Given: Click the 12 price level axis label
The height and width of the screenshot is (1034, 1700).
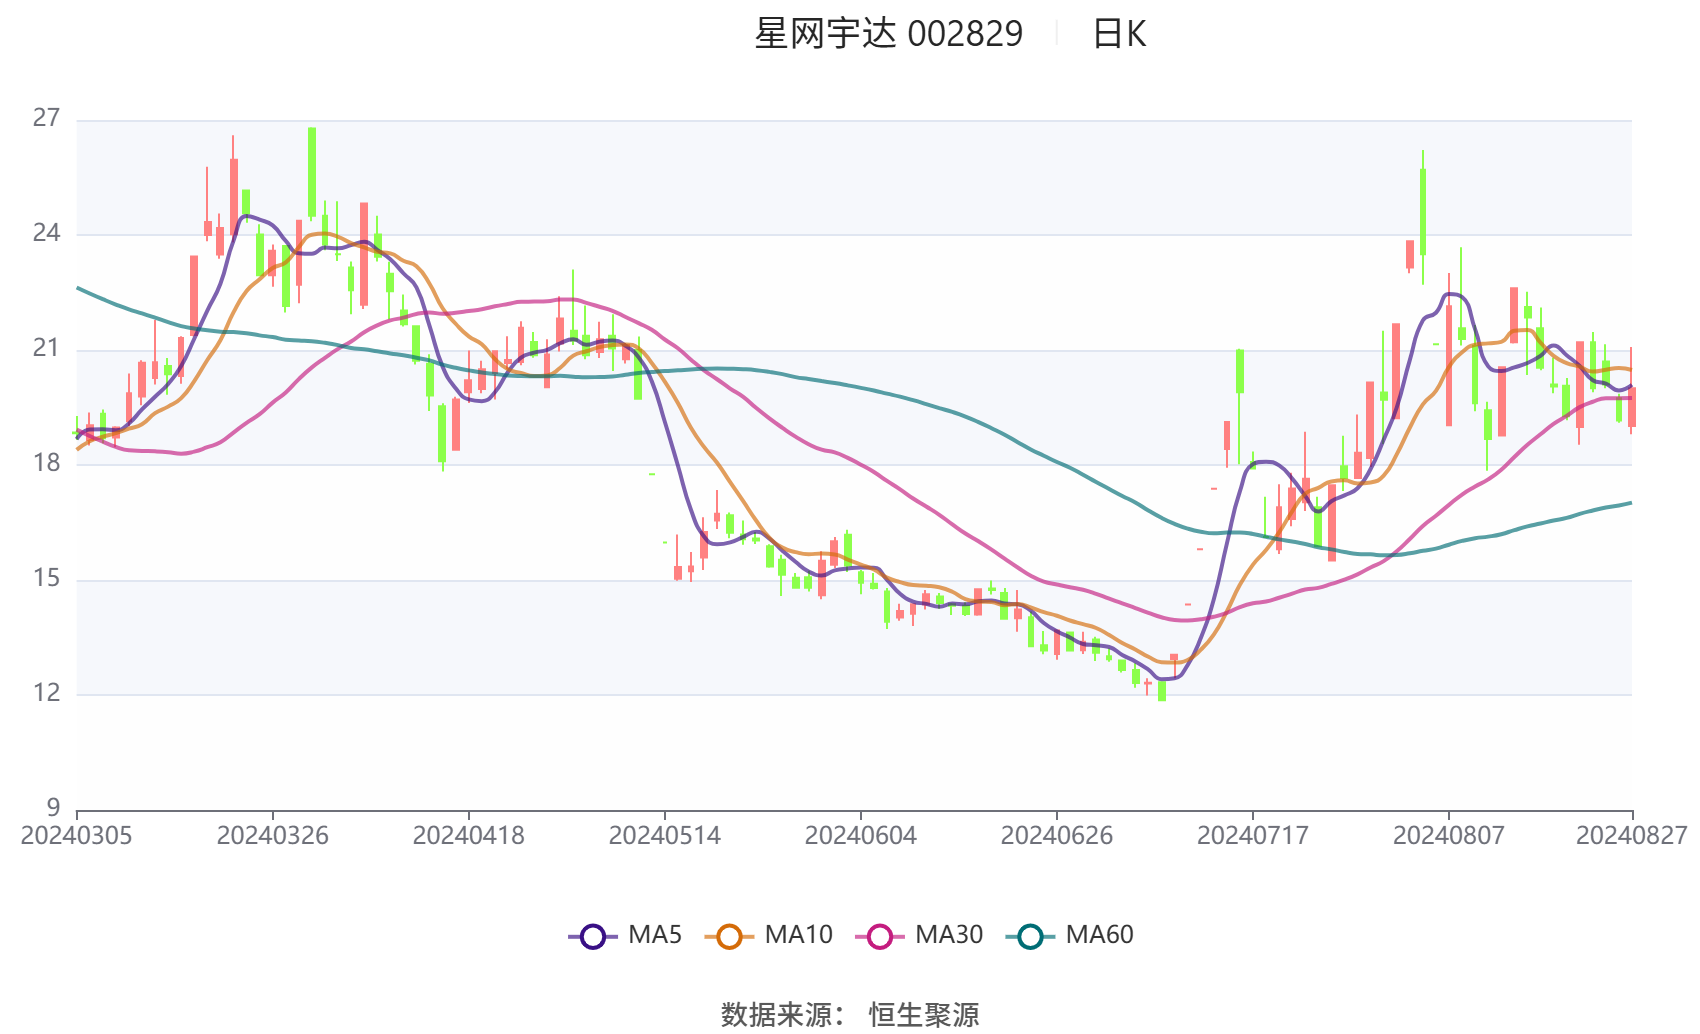Looking at the screenshot, I should 47,693.
